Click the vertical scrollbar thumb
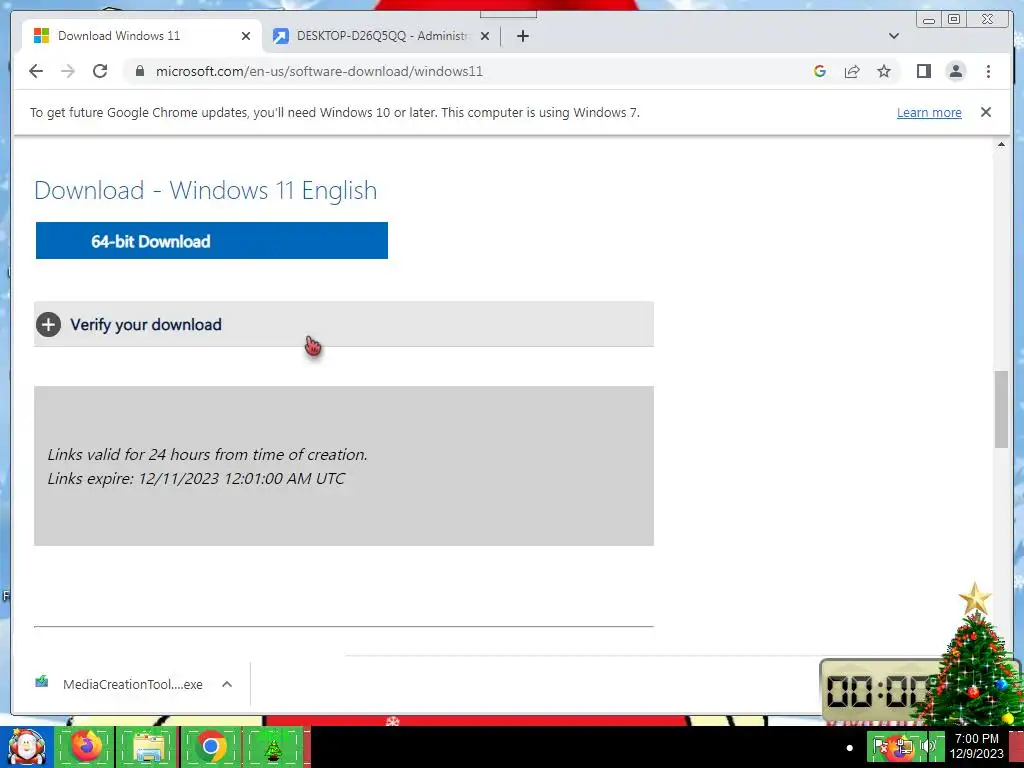The width and height of the screenshot is (1024, 768). (1001, 409)
